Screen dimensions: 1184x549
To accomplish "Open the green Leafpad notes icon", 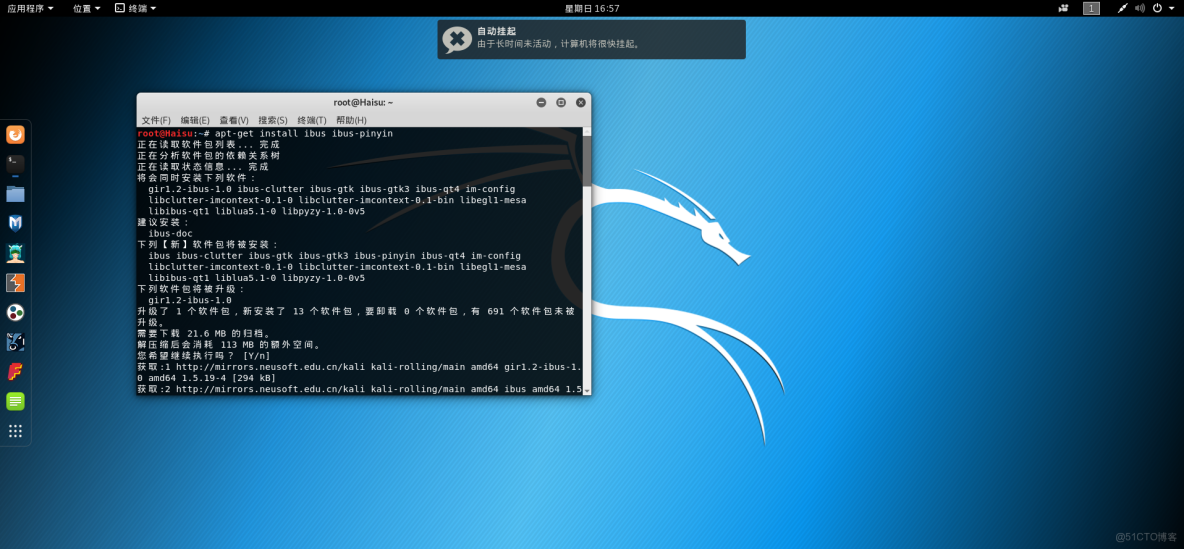I will (15, 401).
